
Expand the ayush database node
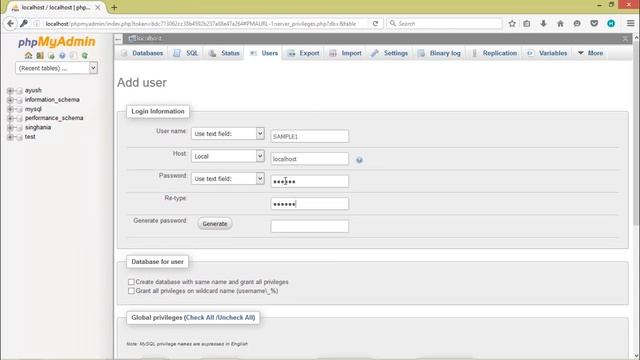tap(10, 90)
